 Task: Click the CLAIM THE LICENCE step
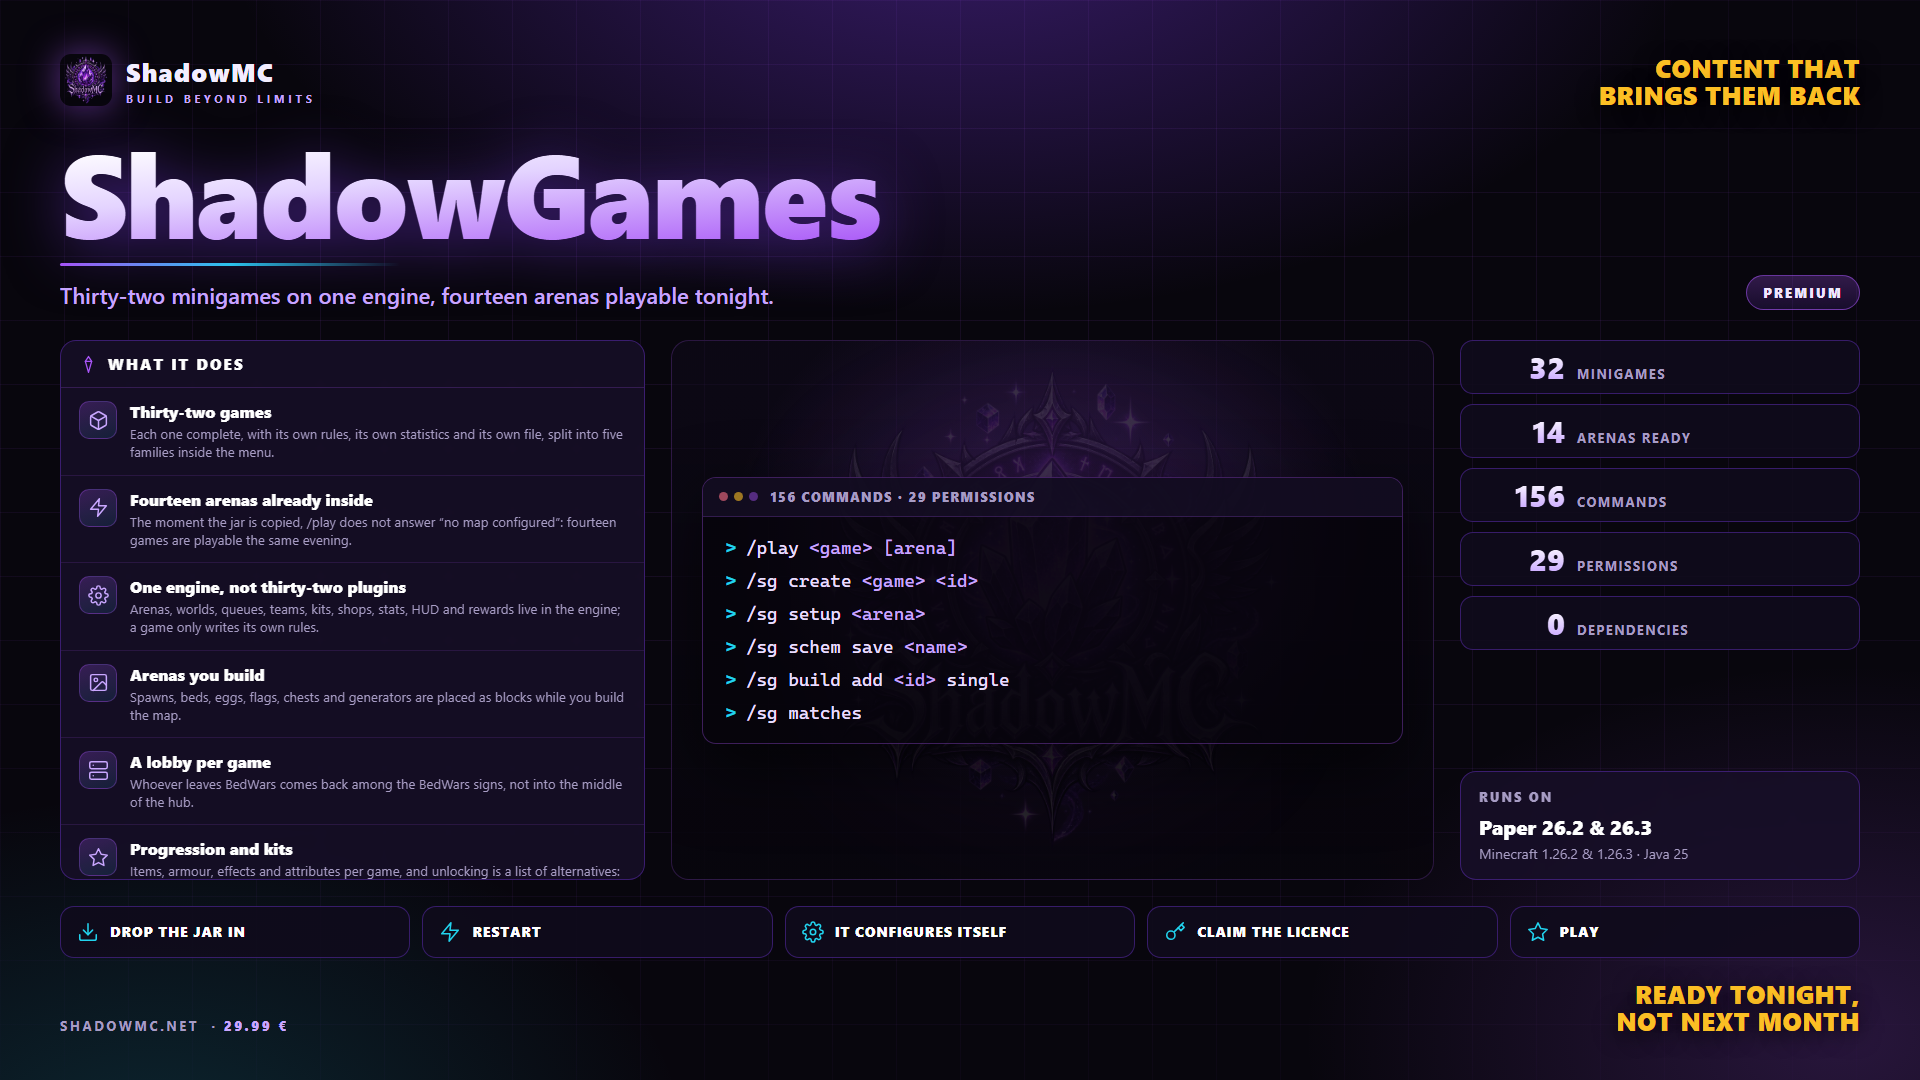(1322, 932)
